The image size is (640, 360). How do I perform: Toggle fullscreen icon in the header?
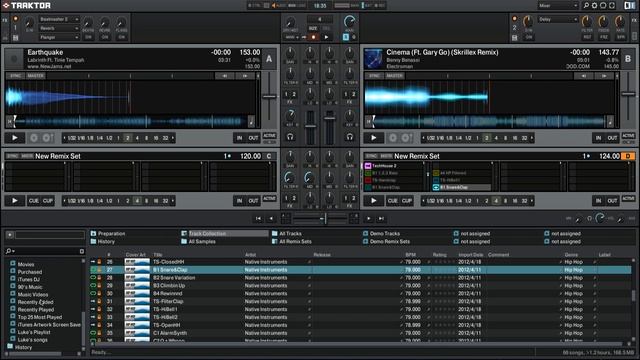(x=612, y=5)
